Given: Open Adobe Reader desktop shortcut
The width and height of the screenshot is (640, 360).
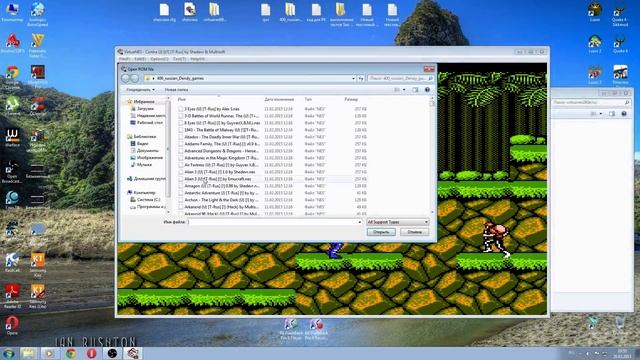Looking at the screenshot, I should click(x=12, y=296).
